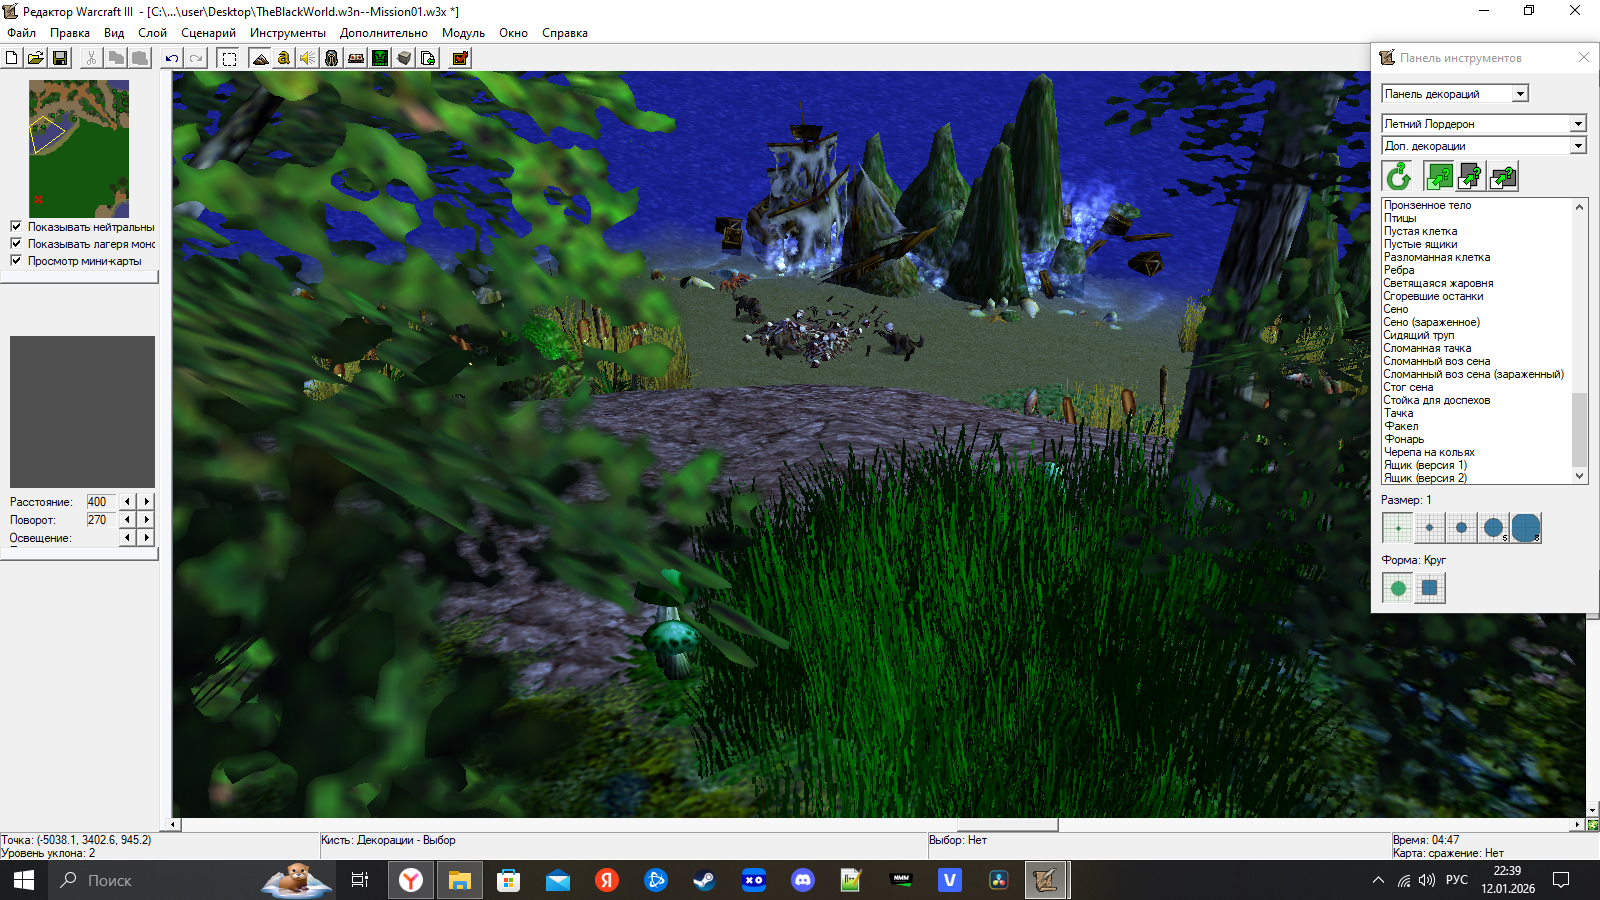Select the second brush size
1600x900 pixels.
pyautogui.click(x=1430, y=528)
